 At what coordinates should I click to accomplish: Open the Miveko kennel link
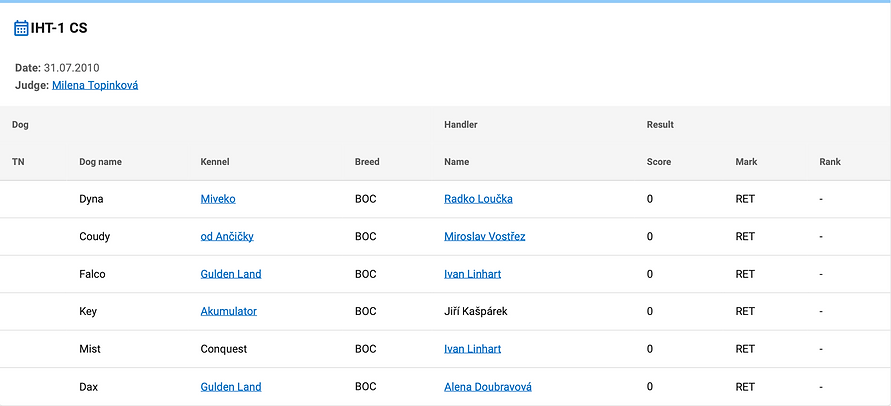[x=218, y=199]
